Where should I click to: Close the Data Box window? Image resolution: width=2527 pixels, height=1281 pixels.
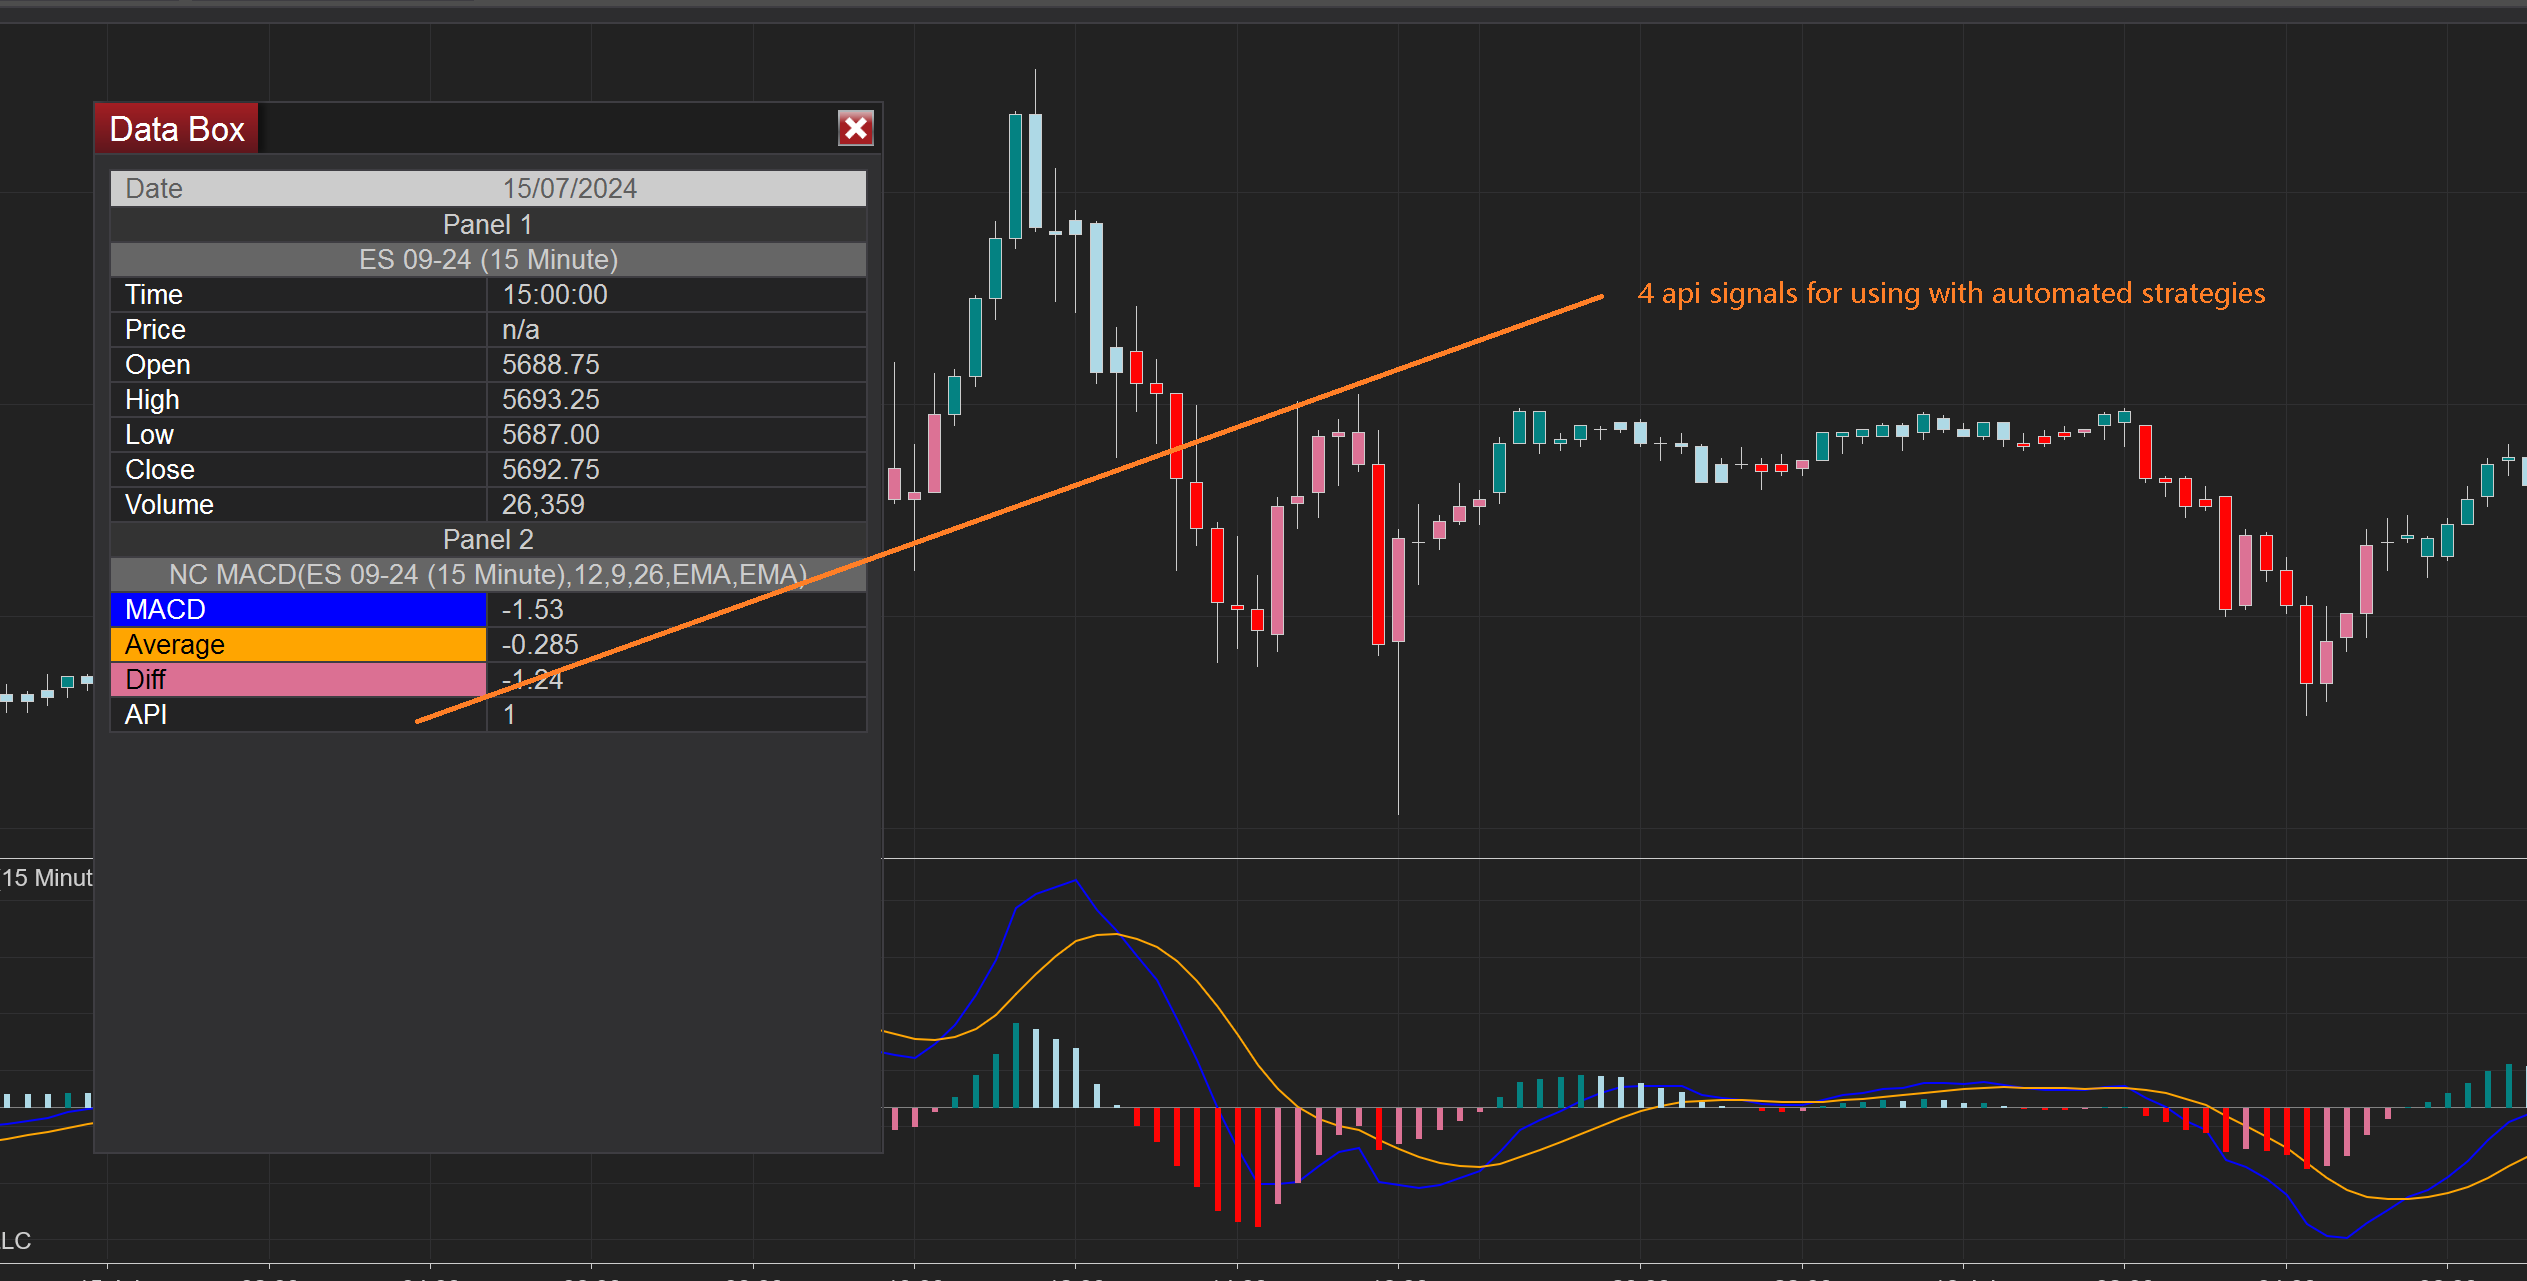point(855,128)
